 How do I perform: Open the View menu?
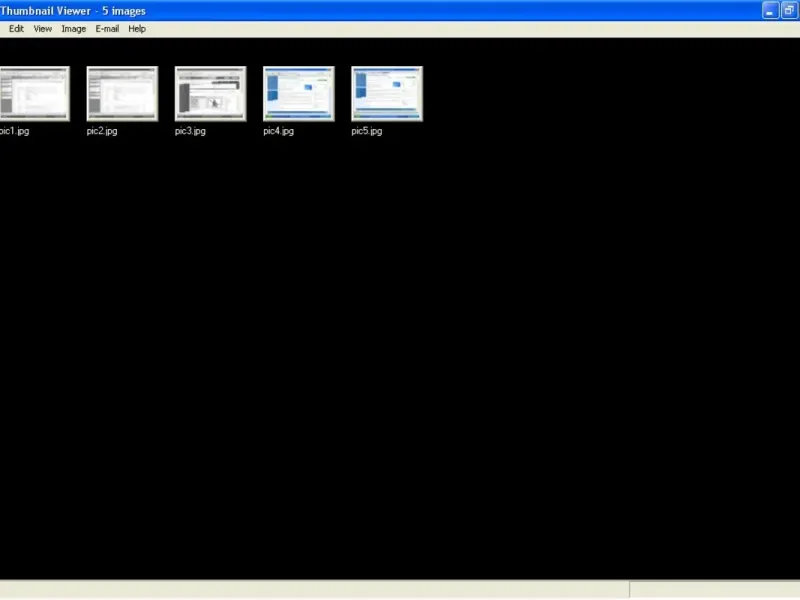43,29
